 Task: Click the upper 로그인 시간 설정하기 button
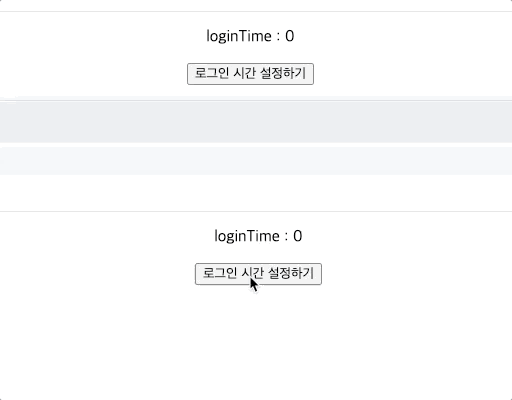point(250,74)
